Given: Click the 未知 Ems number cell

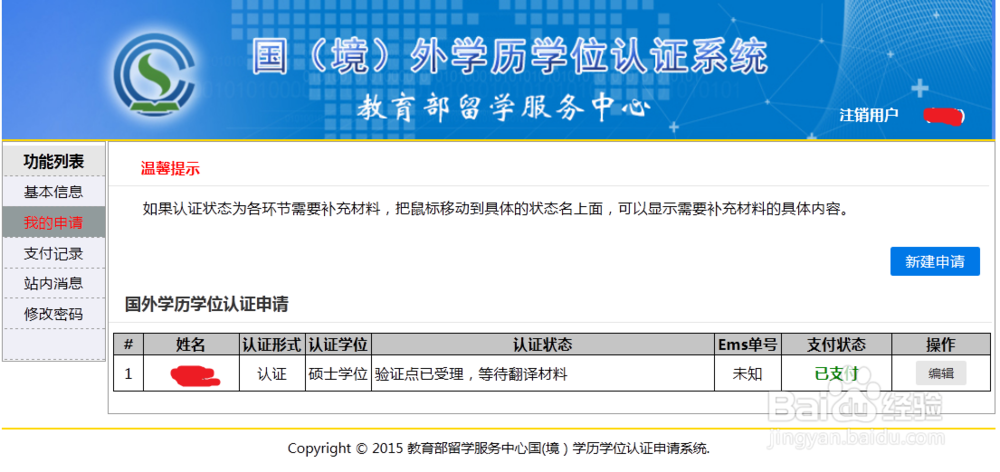Looking at the screenshot, I should [747, 374].
